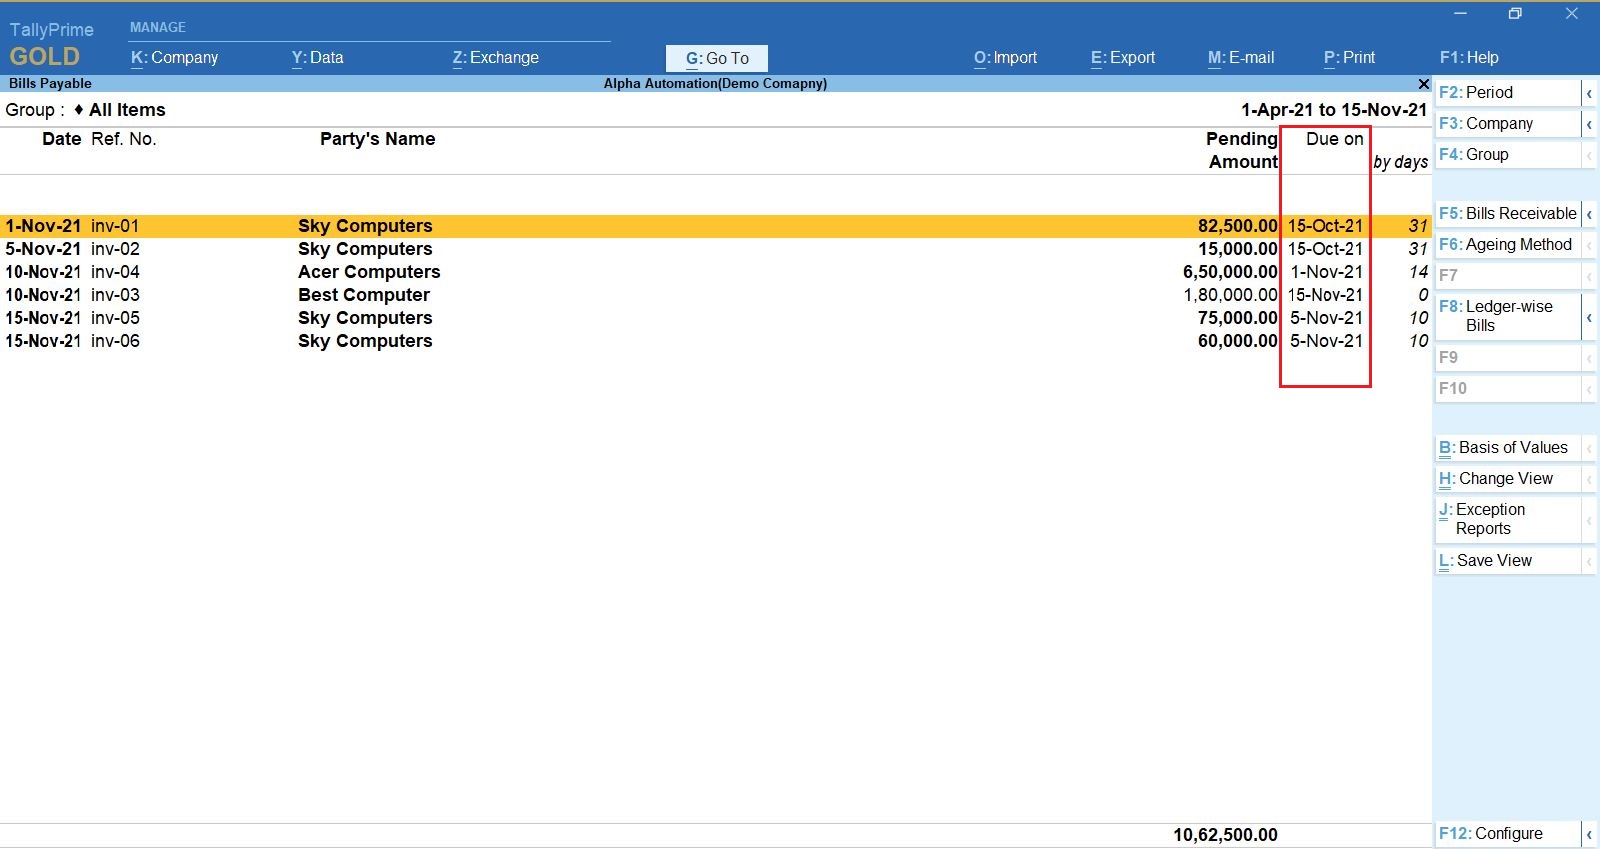Close the Bills Payable report with X
The image size is (1600, 849).
pos(1423,84)
